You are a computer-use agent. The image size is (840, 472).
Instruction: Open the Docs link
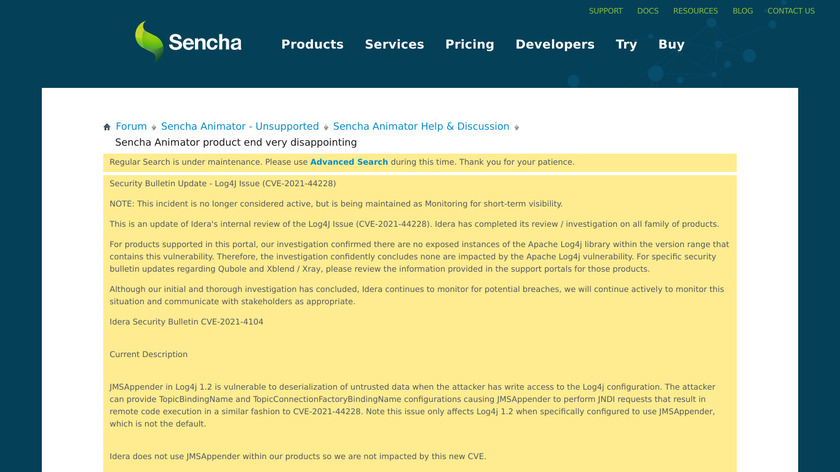[648, 11]
